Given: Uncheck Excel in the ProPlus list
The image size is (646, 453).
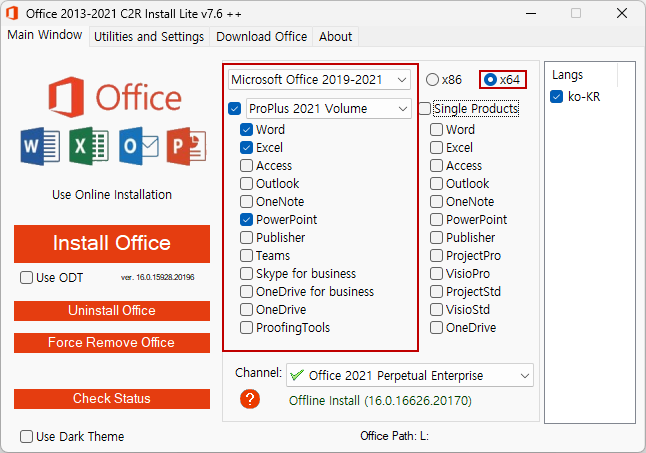Looking at the screenshot, I should tap(246, 147).
